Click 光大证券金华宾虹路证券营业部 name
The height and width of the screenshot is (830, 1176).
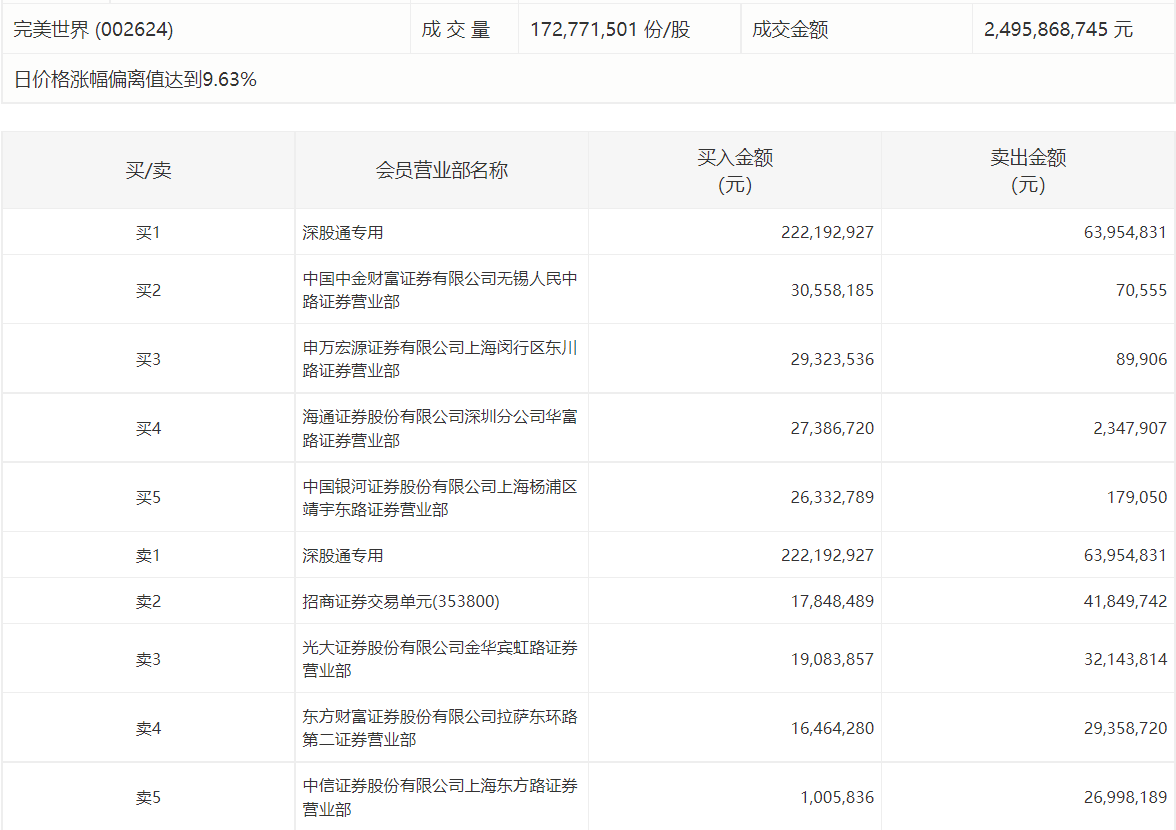440,659
